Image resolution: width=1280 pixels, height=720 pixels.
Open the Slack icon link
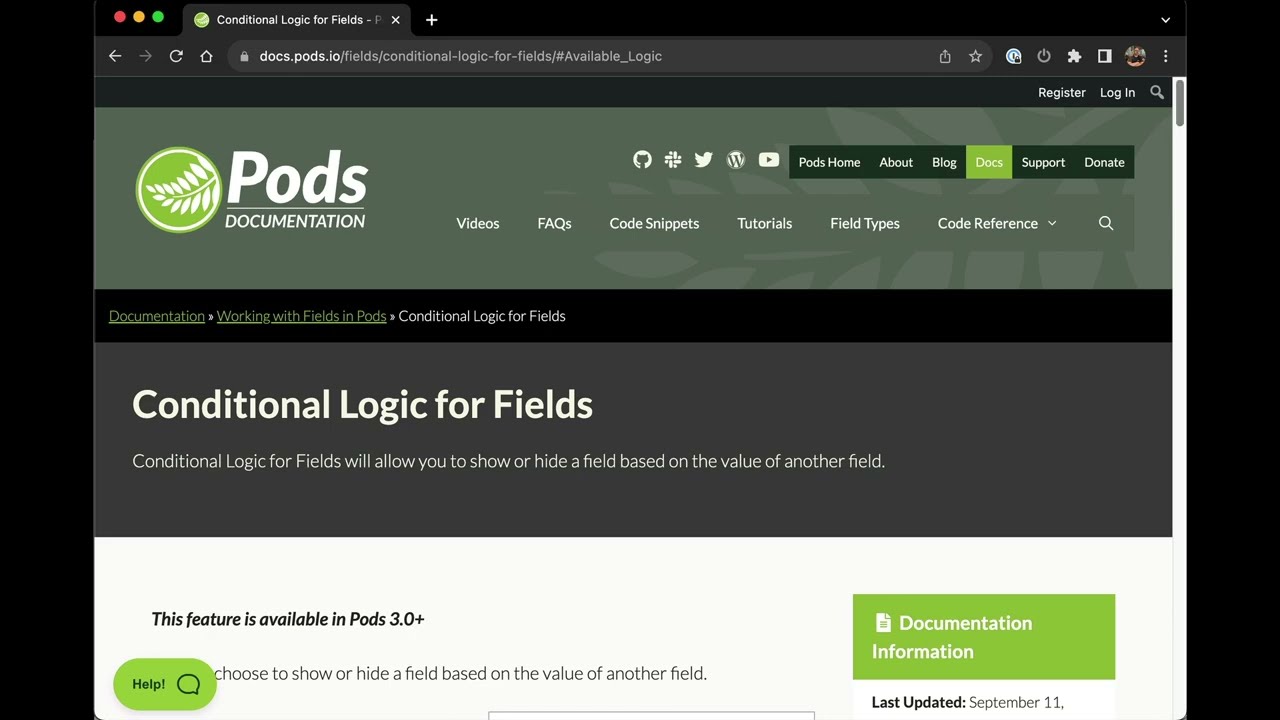tap(673, 160)
